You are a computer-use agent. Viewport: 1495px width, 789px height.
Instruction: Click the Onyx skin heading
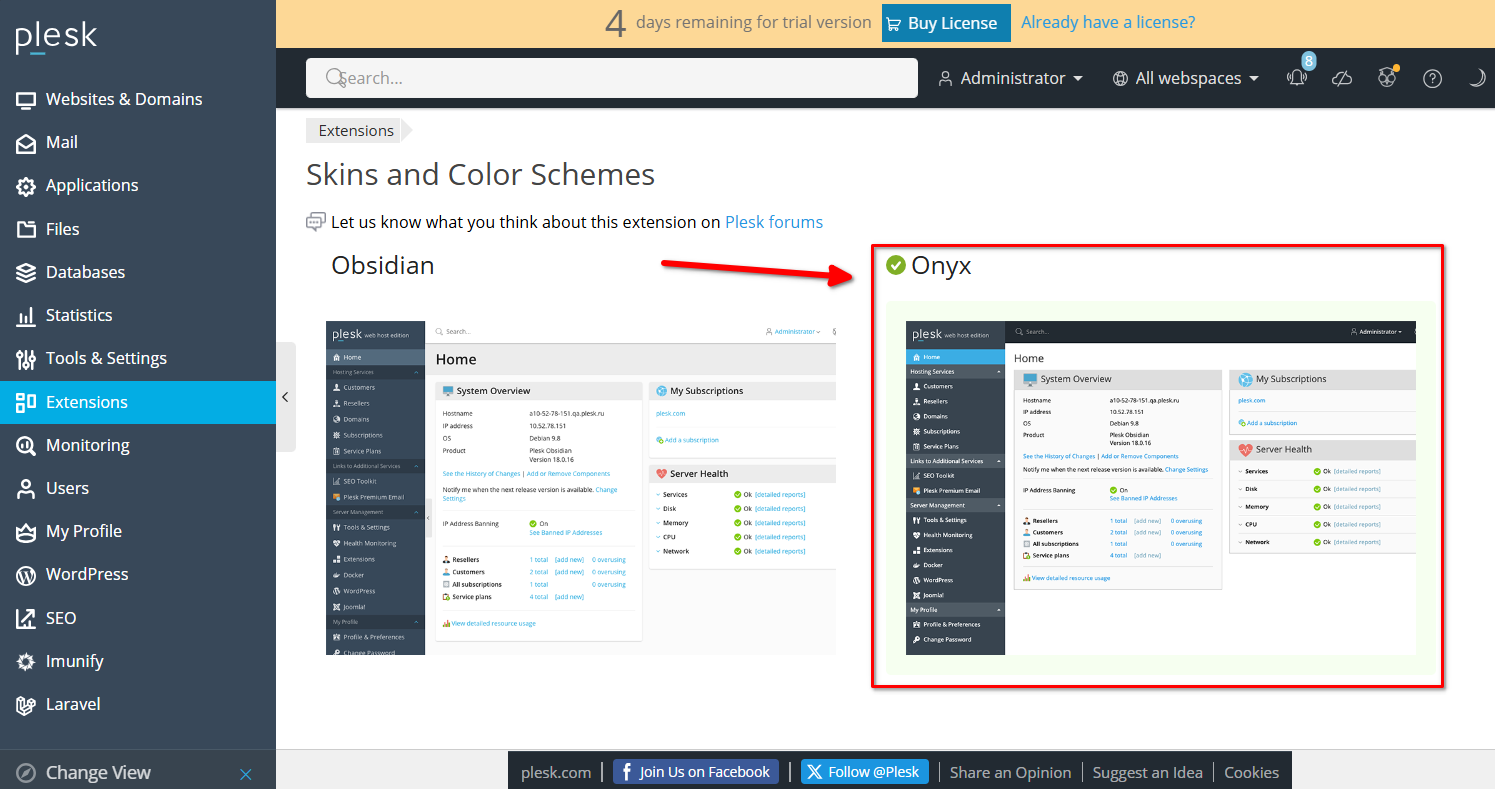[x=941, y=265]
